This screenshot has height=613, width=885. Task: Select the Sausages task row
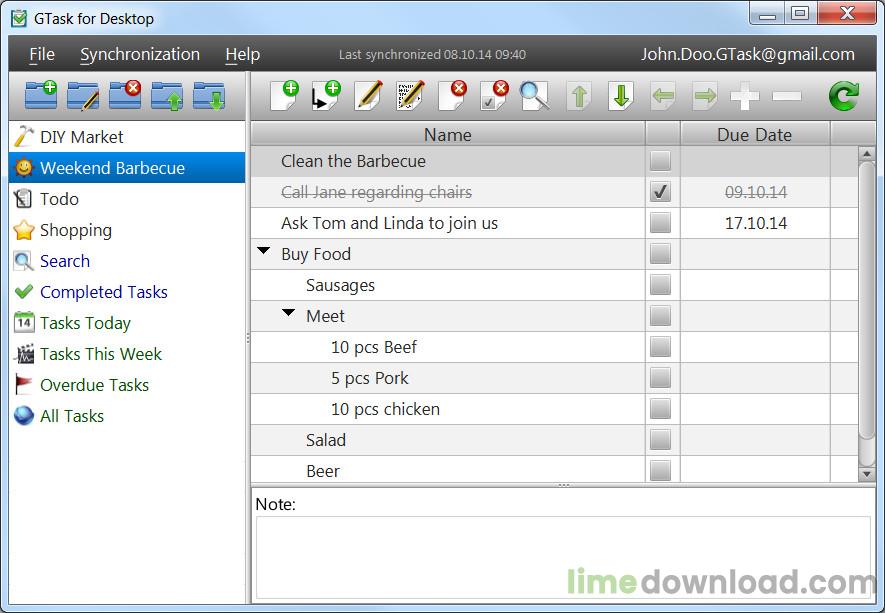tap(554, 285)
